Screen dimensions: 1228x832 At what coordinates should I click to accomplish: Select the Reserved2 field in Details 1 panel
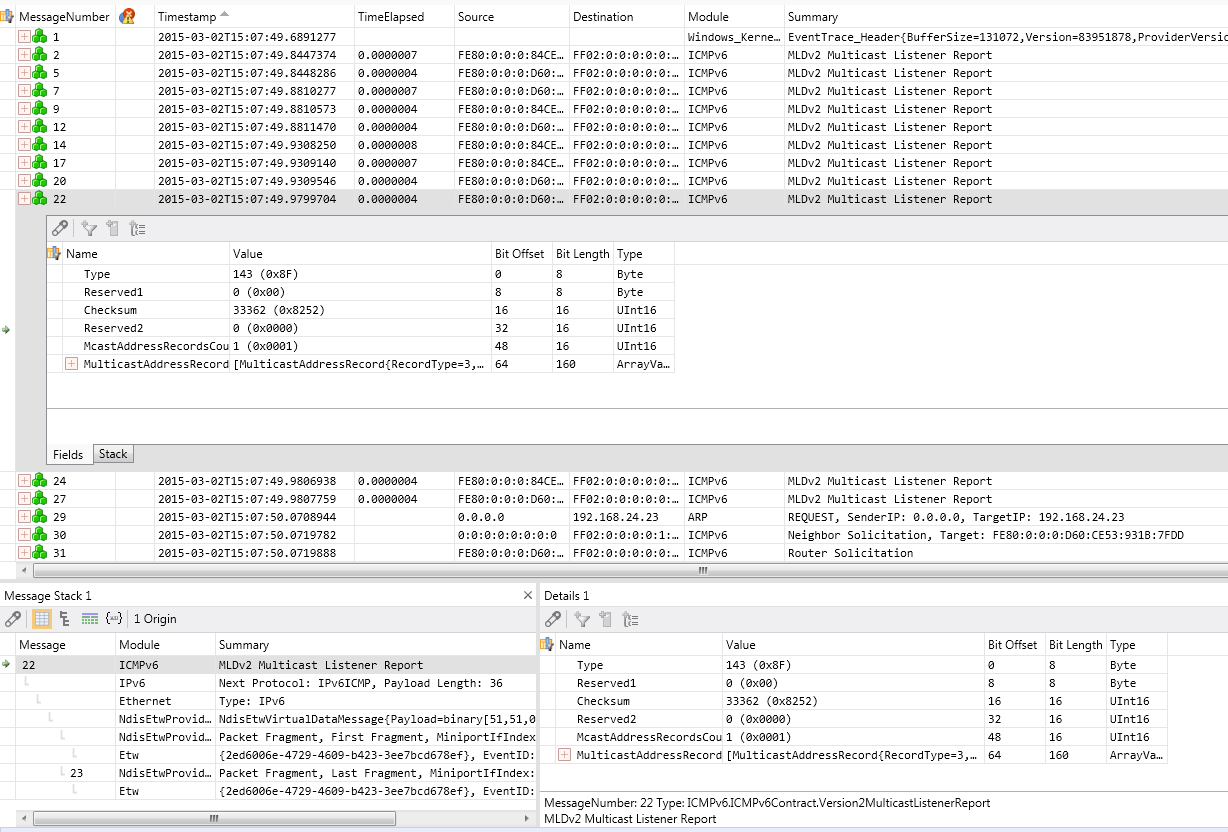[x=853, y=719]
